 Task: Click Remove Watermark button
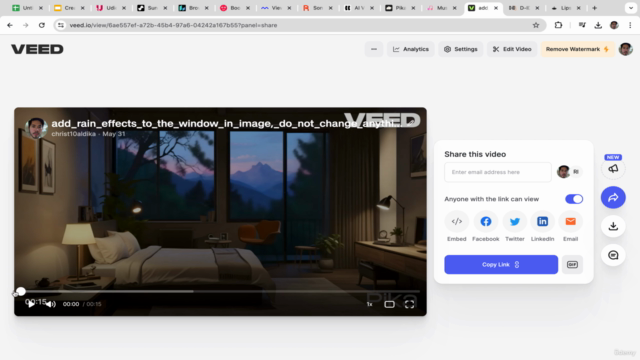577,49
